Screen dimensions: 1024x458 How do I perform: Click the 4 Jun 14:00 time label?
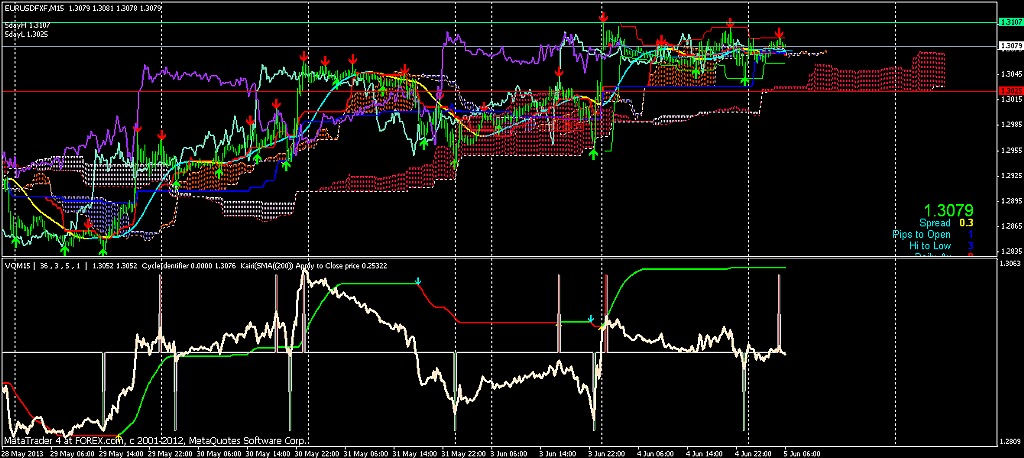coord(705,453)
